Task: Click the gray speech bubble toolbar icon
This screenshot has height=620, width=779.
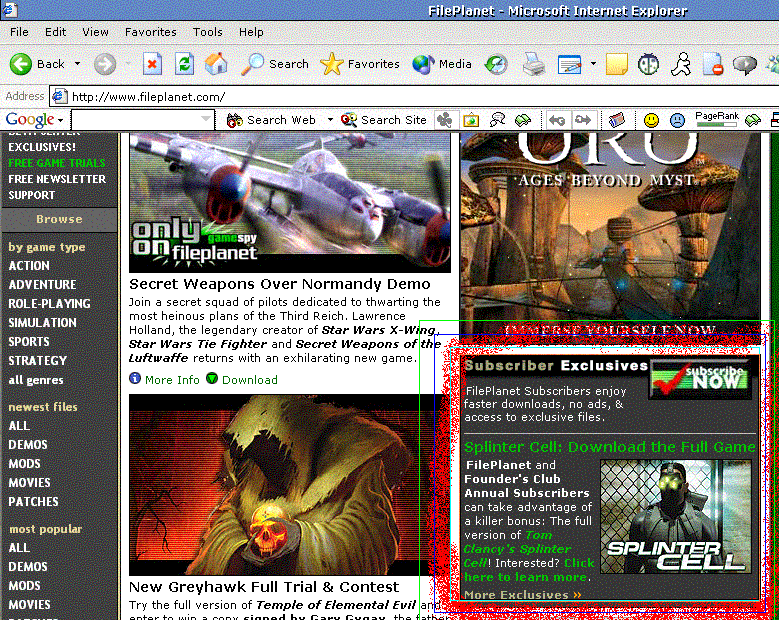Action: coord(744,65)
